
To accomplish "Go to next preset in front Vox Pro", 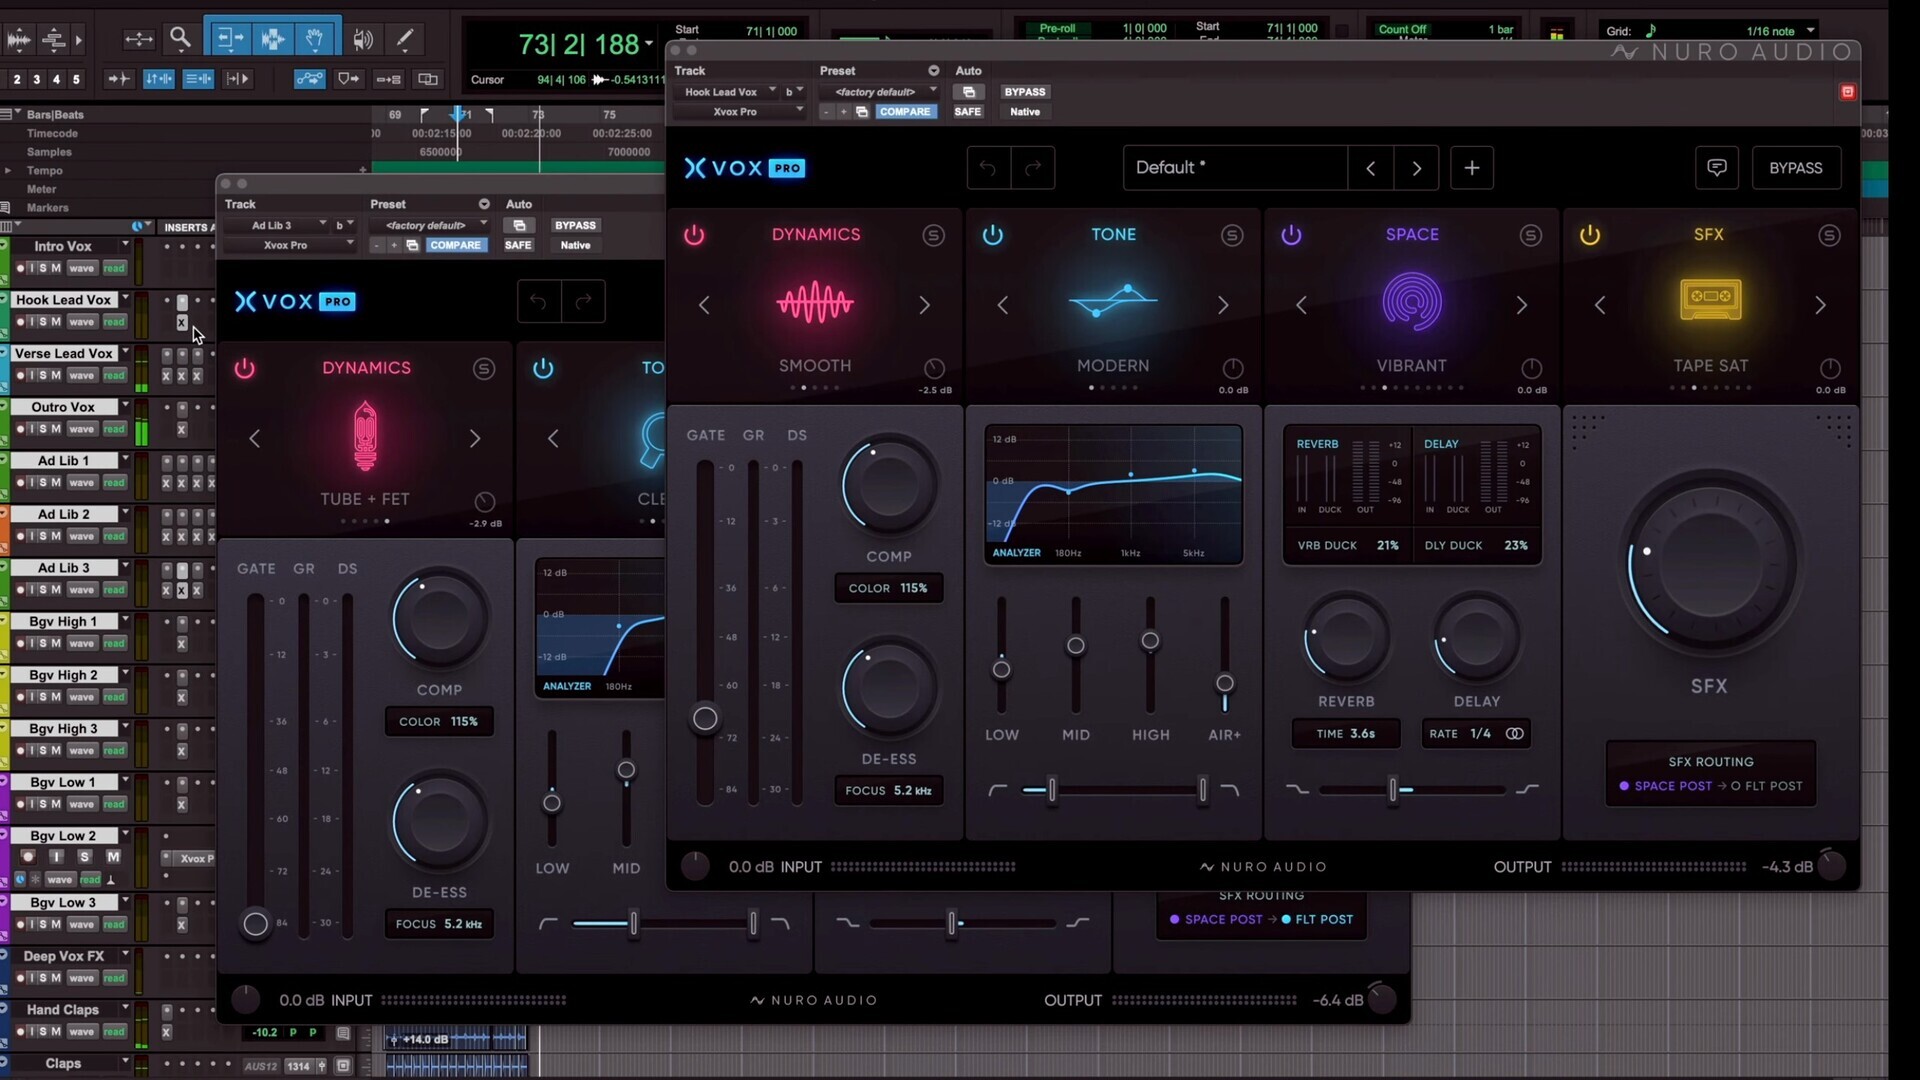I will click(1416, 168).
